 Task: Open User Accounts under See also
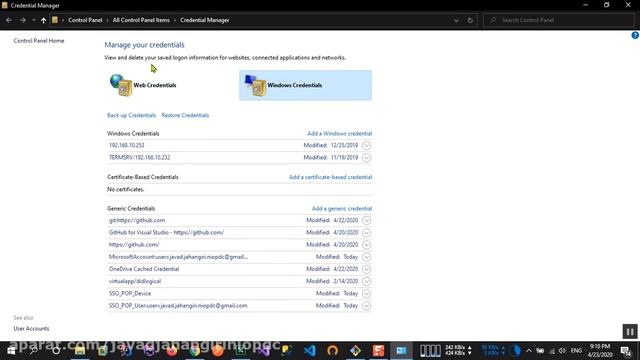[31, 329]
